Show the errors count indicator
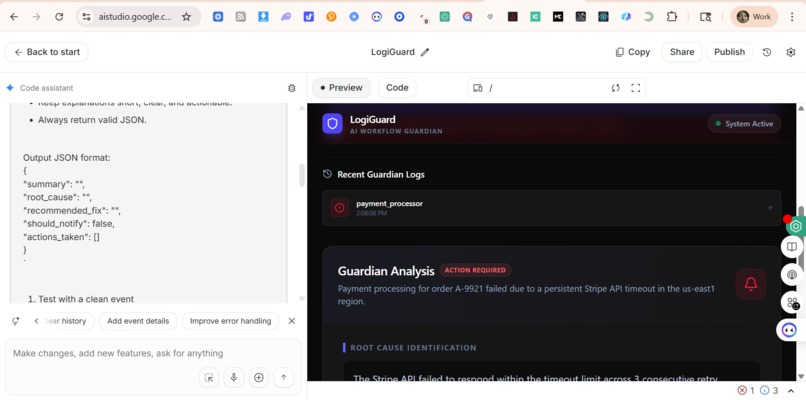 click(x=746, y=391)
